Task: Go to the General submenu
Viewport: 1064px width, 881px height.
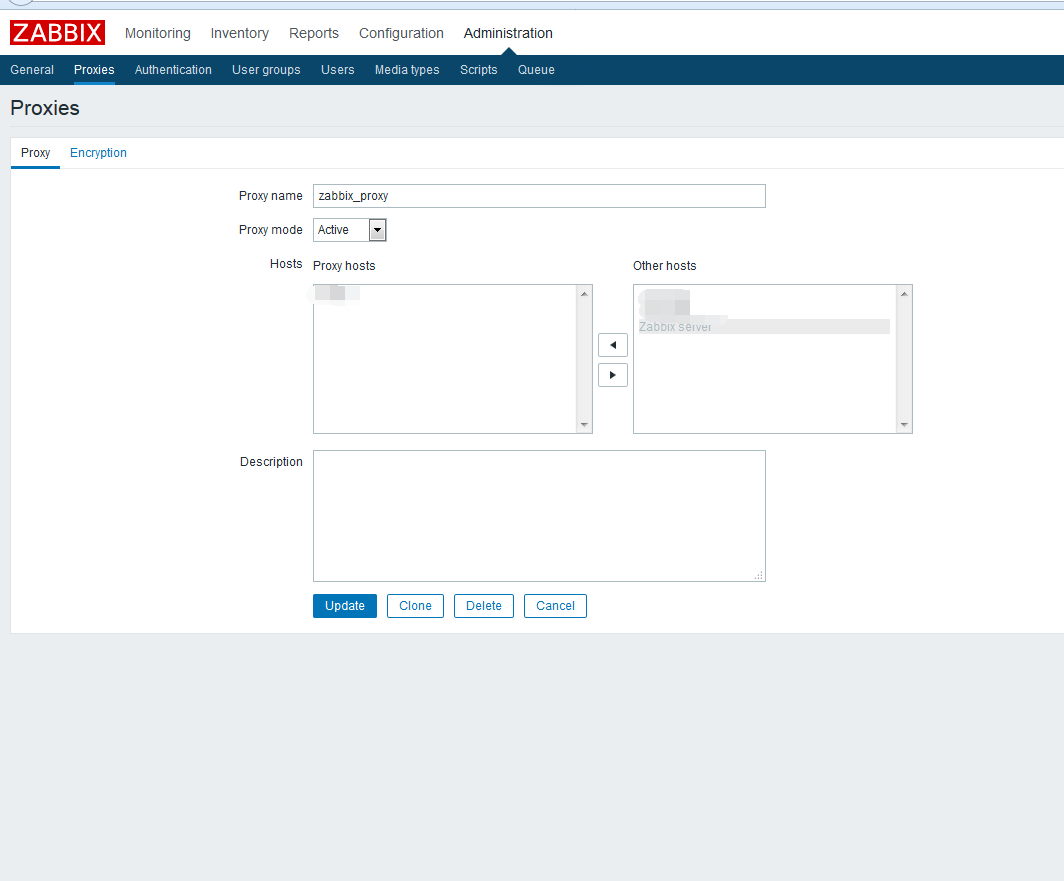Action: (32, 70)
